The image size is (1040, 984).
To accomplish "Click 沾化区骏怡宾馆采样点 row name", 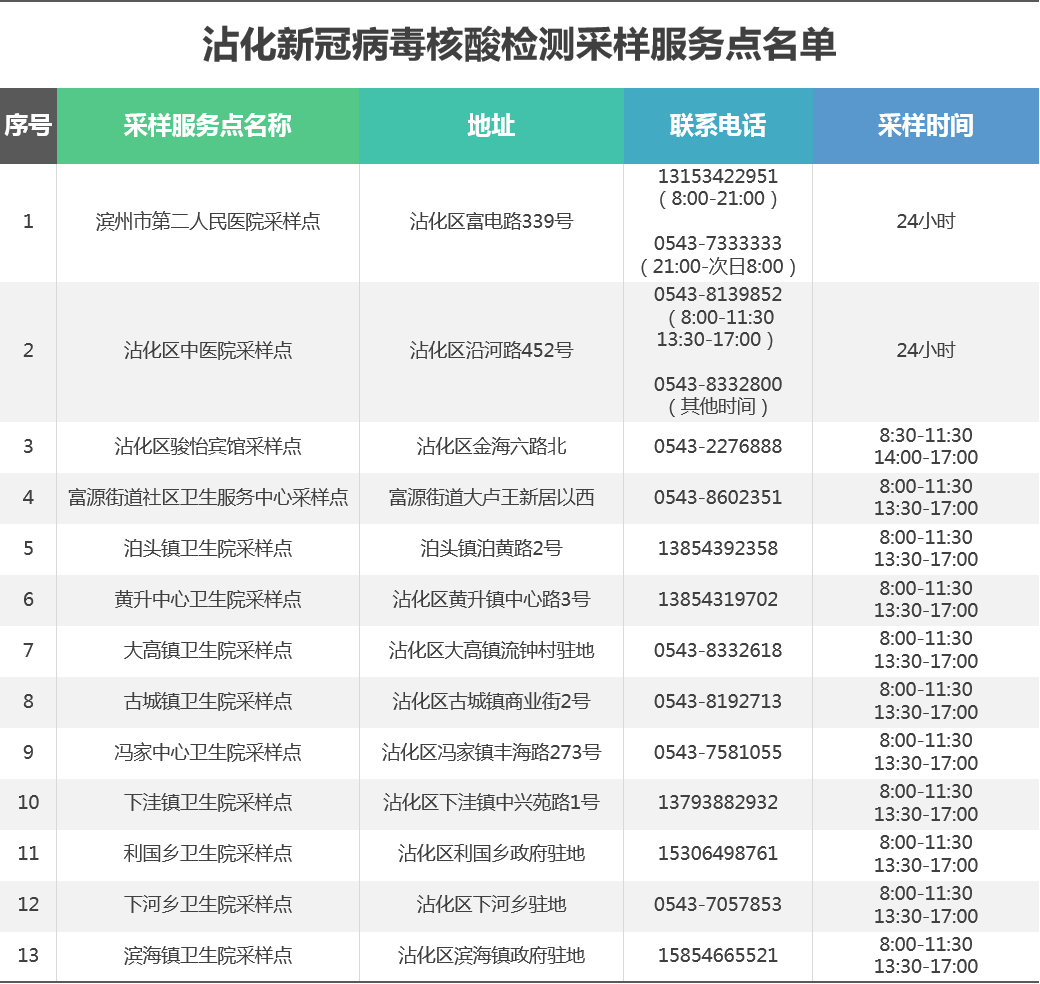I will (208, 447).
